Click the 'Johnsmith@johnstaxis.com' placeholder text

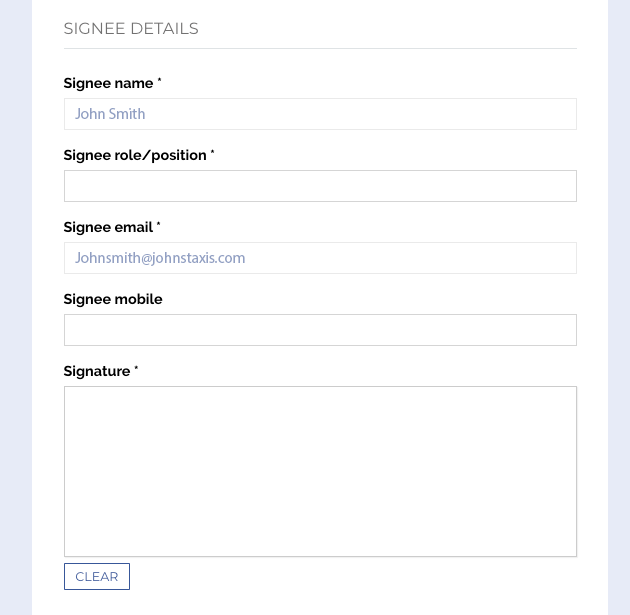click(160, 258)
